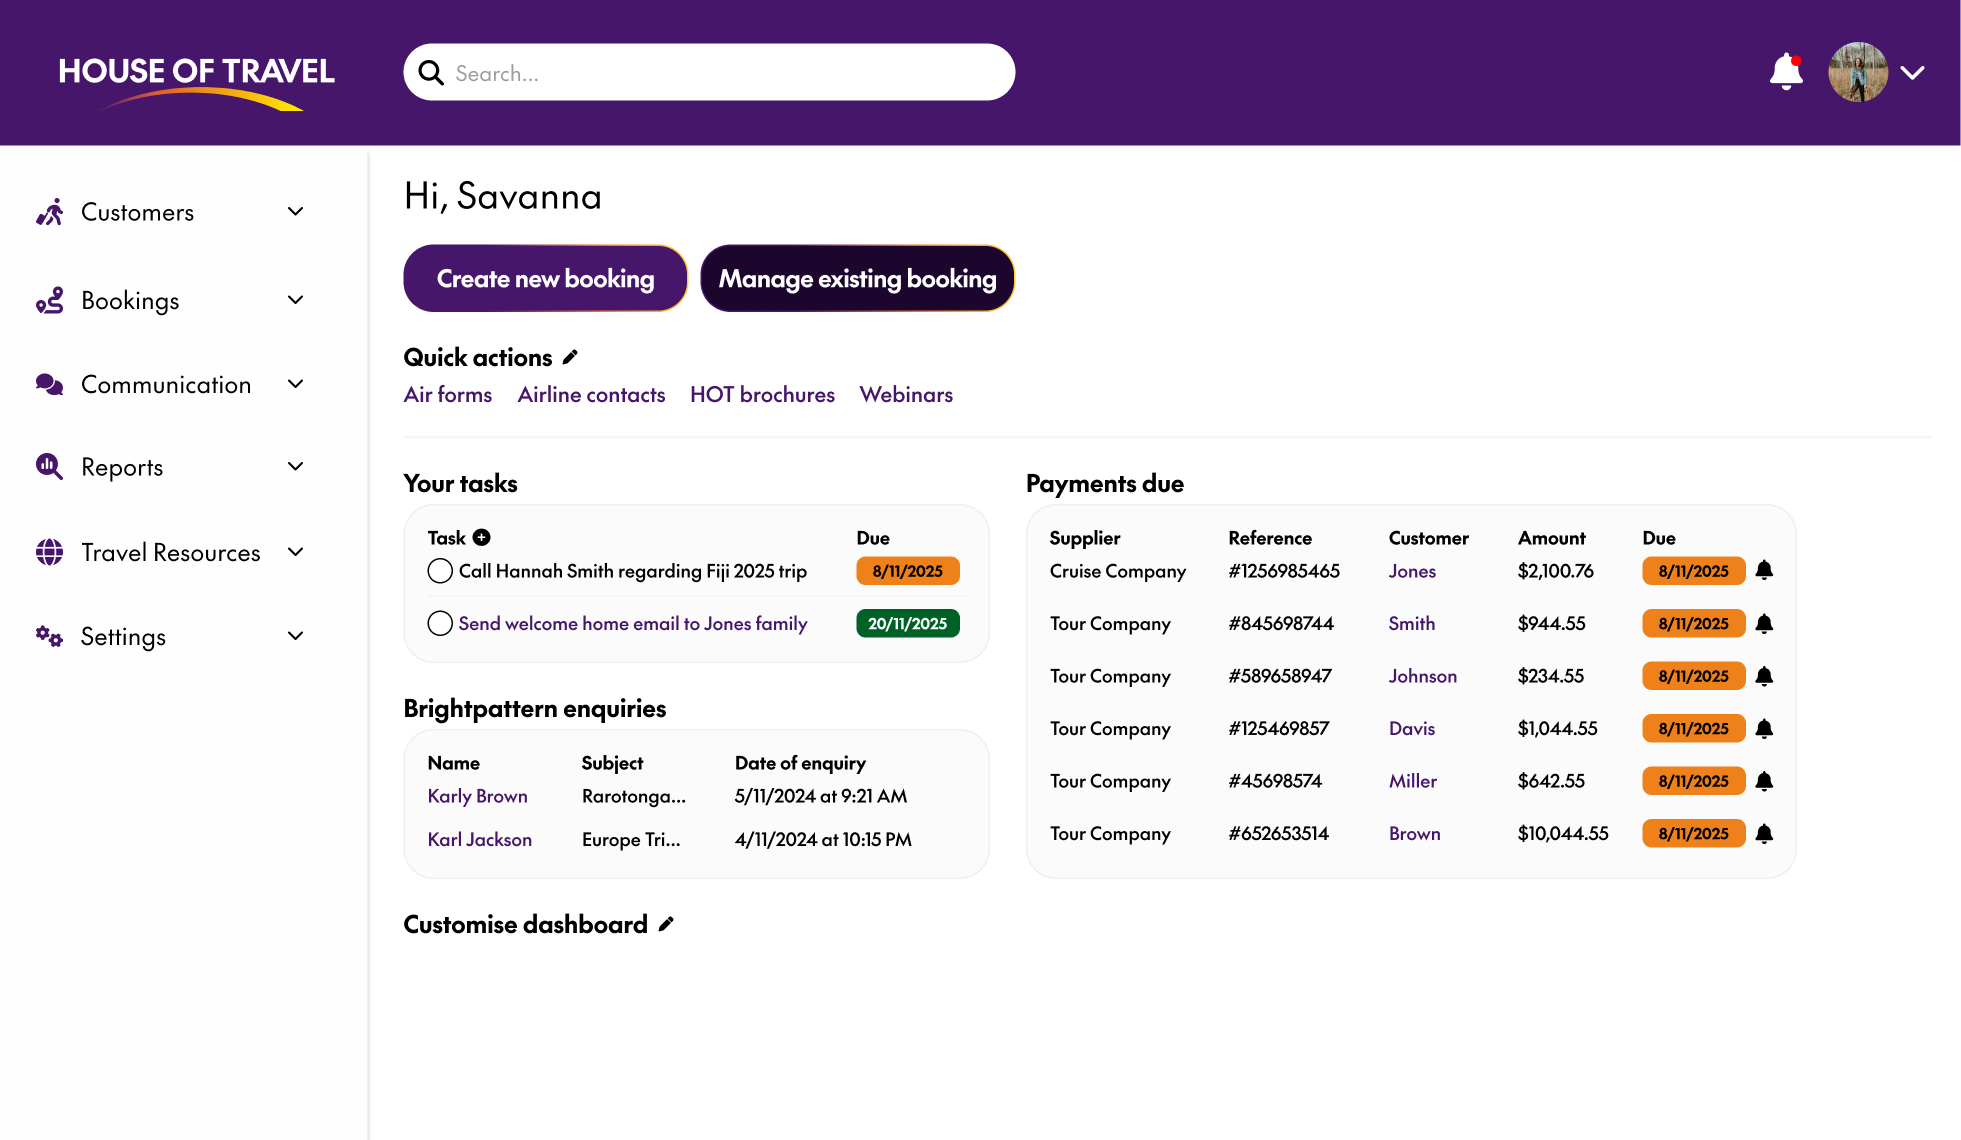Open Reports in the sidebar
The height and width of the screenshot is (1140, 1961).
pyautogui.click(x=122, y=468)
